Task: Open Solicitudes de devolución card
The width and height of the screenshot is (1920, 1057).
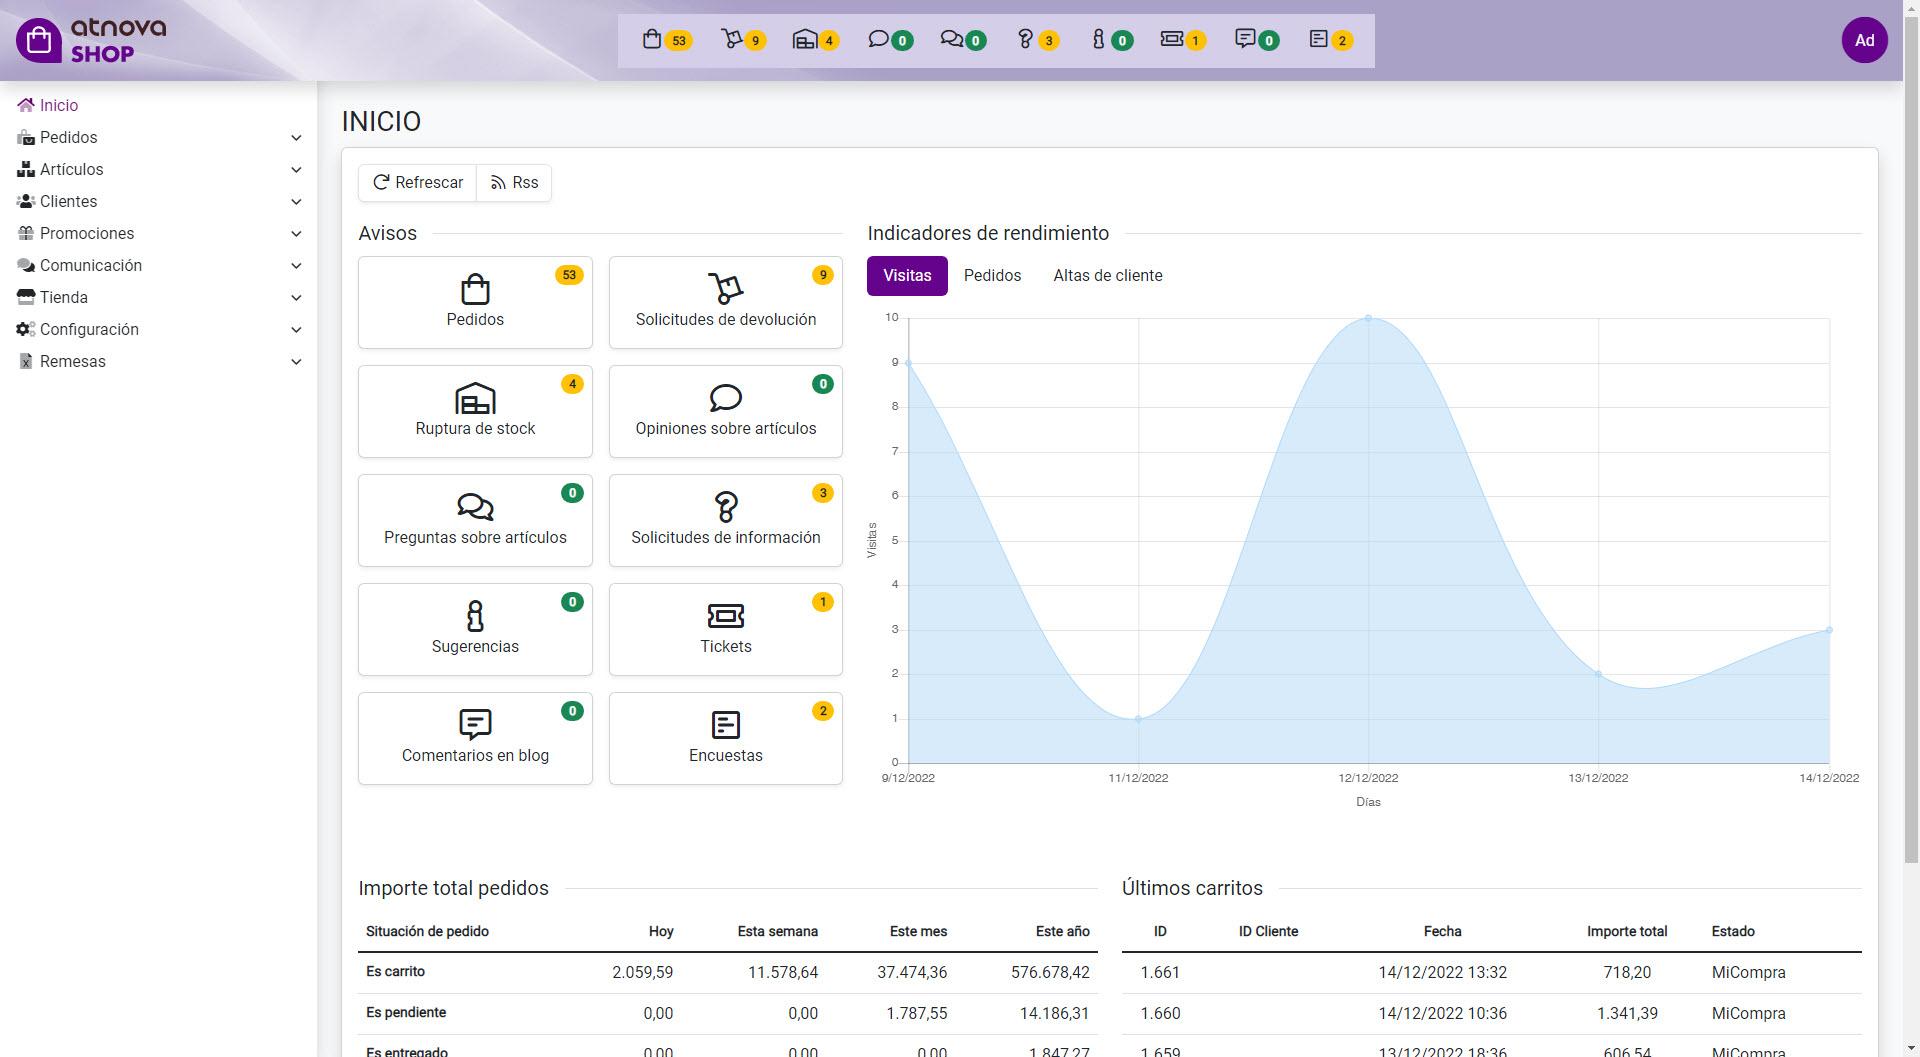Action: (x=726, y=302)
